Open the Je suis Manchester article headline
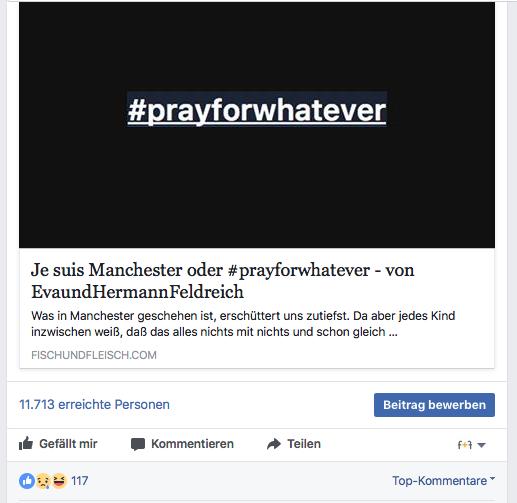This screenshot has height=503, width=517. (223, 281)
